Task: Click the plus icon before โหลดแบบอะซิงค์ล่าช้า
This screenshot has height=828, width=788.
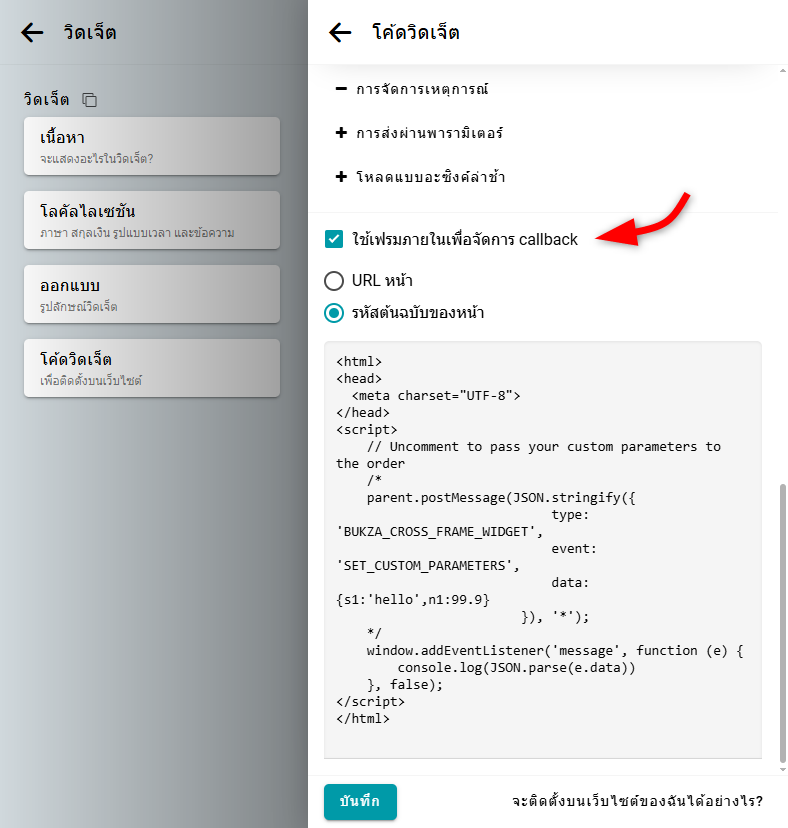Action: 341,177
